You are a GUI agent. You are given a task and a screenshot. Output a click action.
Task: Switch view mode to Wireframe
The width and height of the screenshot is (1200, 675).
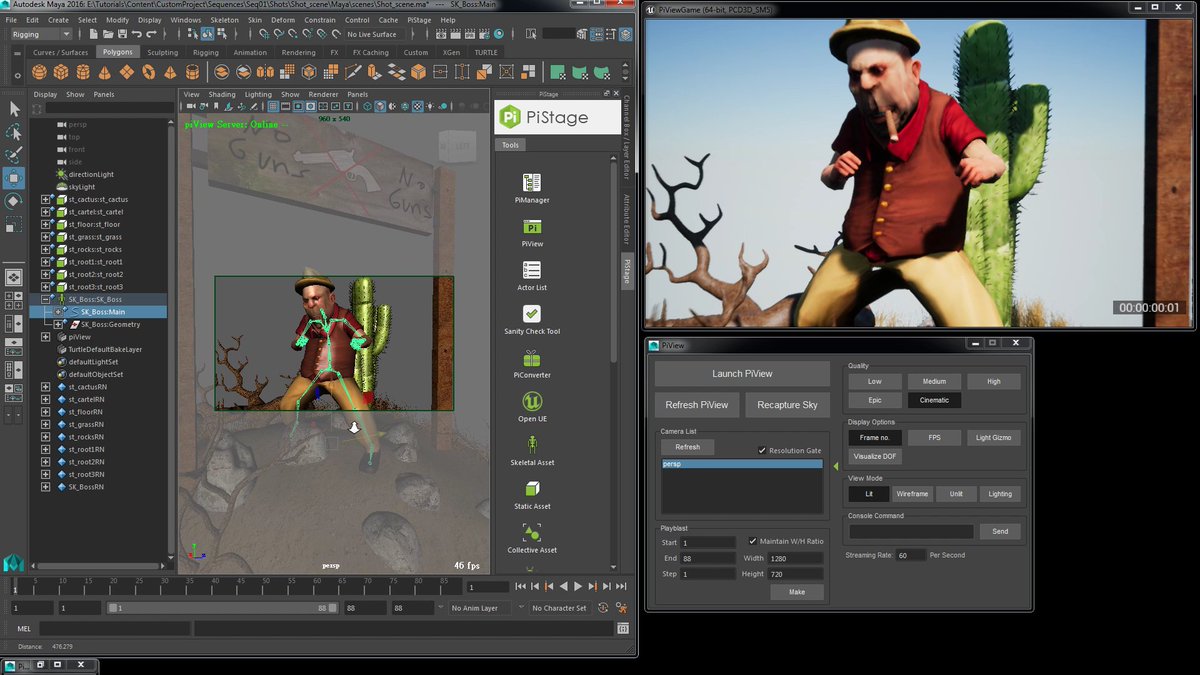(912, 494)
